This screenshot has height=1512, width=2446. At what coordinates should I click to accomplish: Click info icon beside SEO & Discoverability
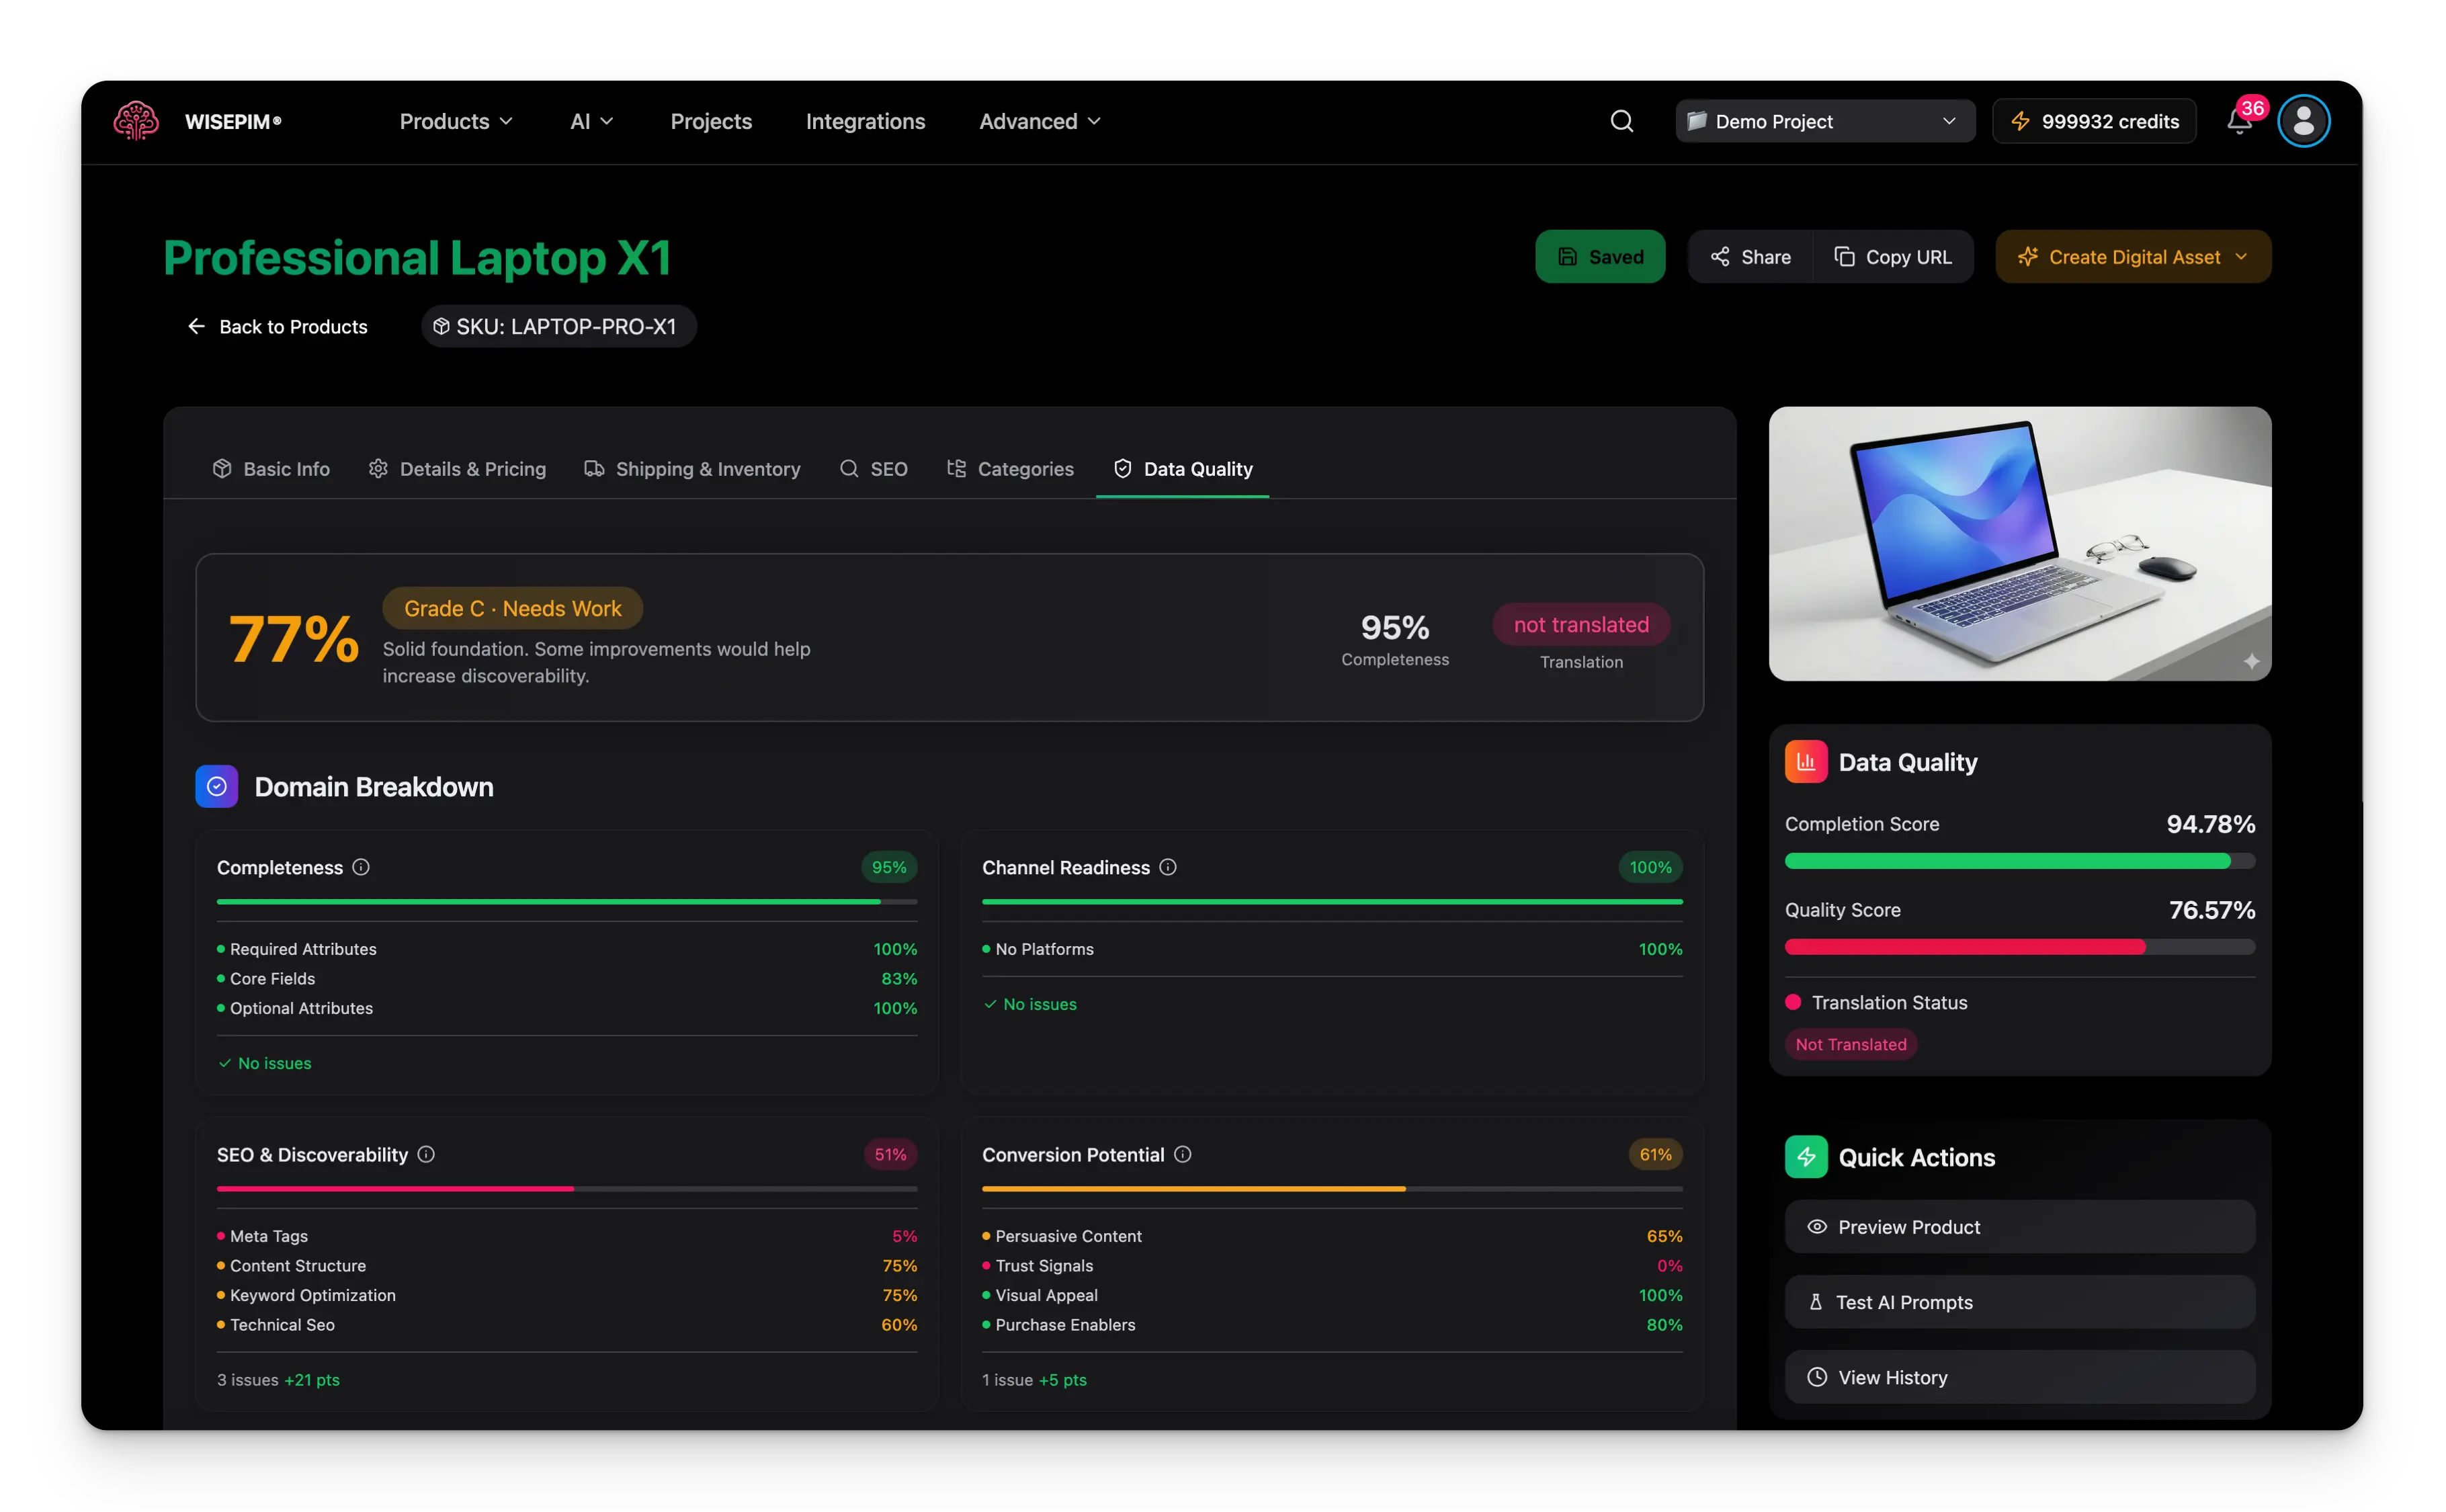[426, 1154]
